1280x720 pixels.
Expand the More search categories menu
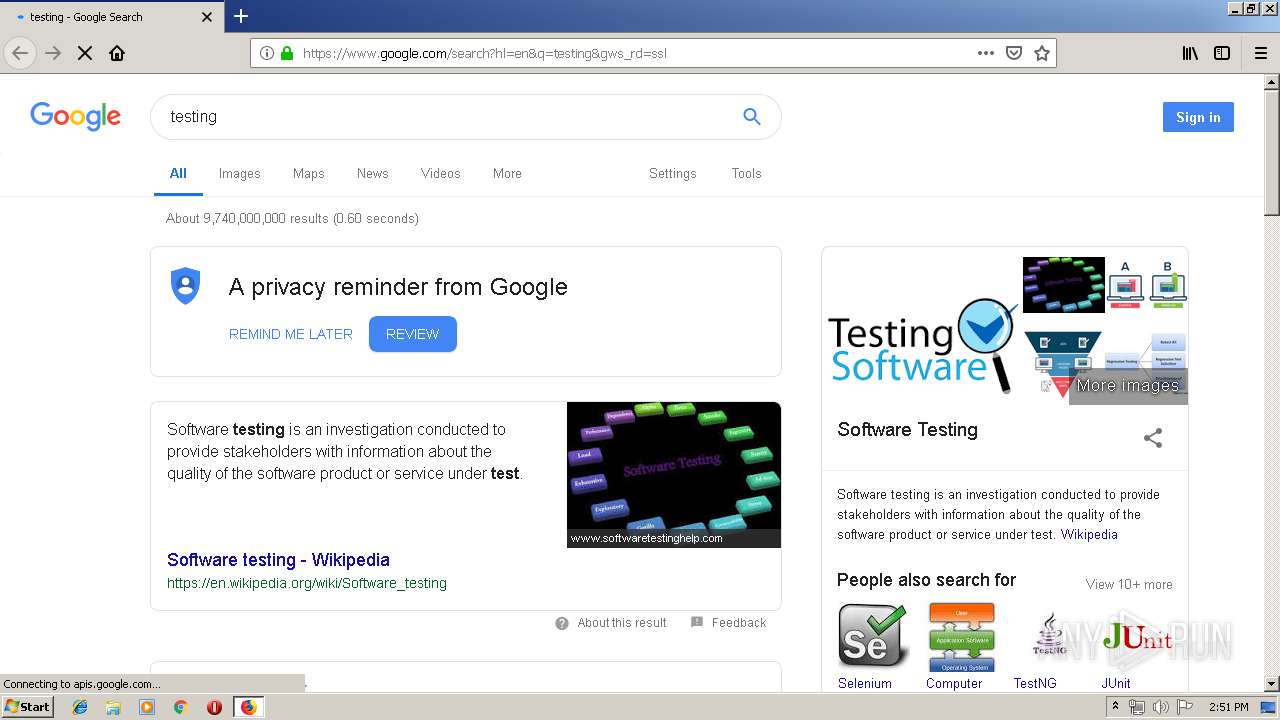(x=507, y=174)
